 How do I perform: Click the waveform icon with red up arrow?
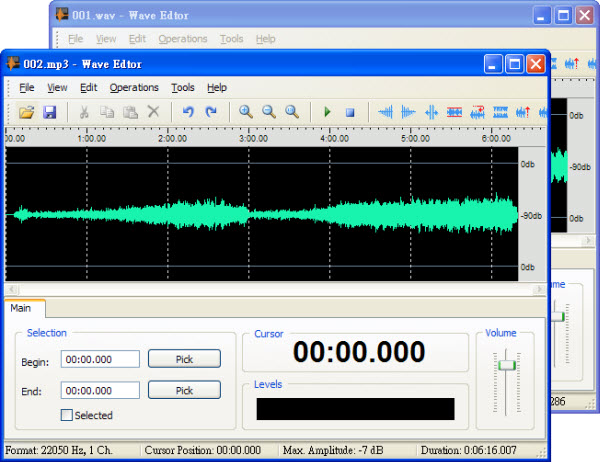tap(523, 112)
